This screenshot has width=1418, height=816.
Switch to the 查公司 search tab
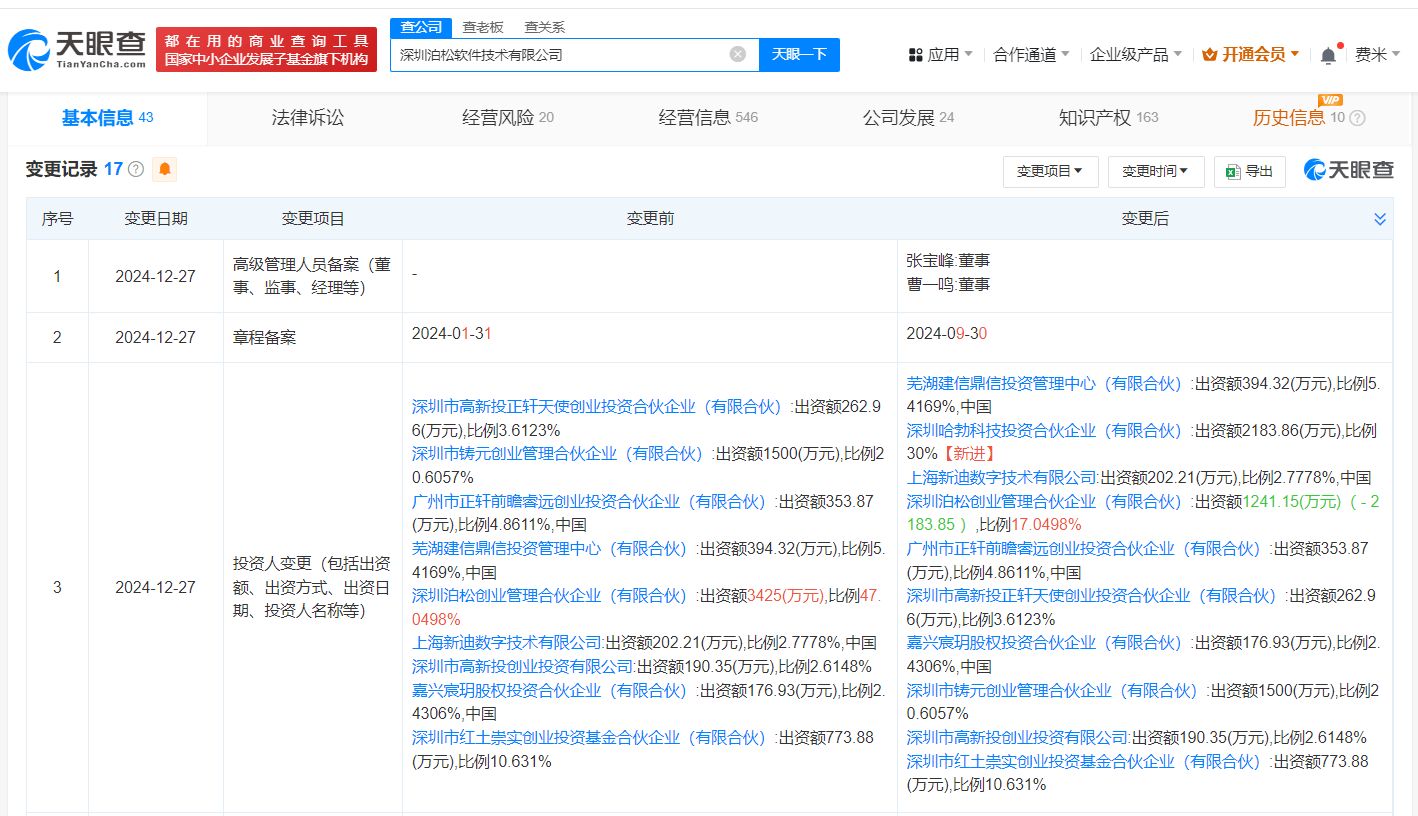421,27
